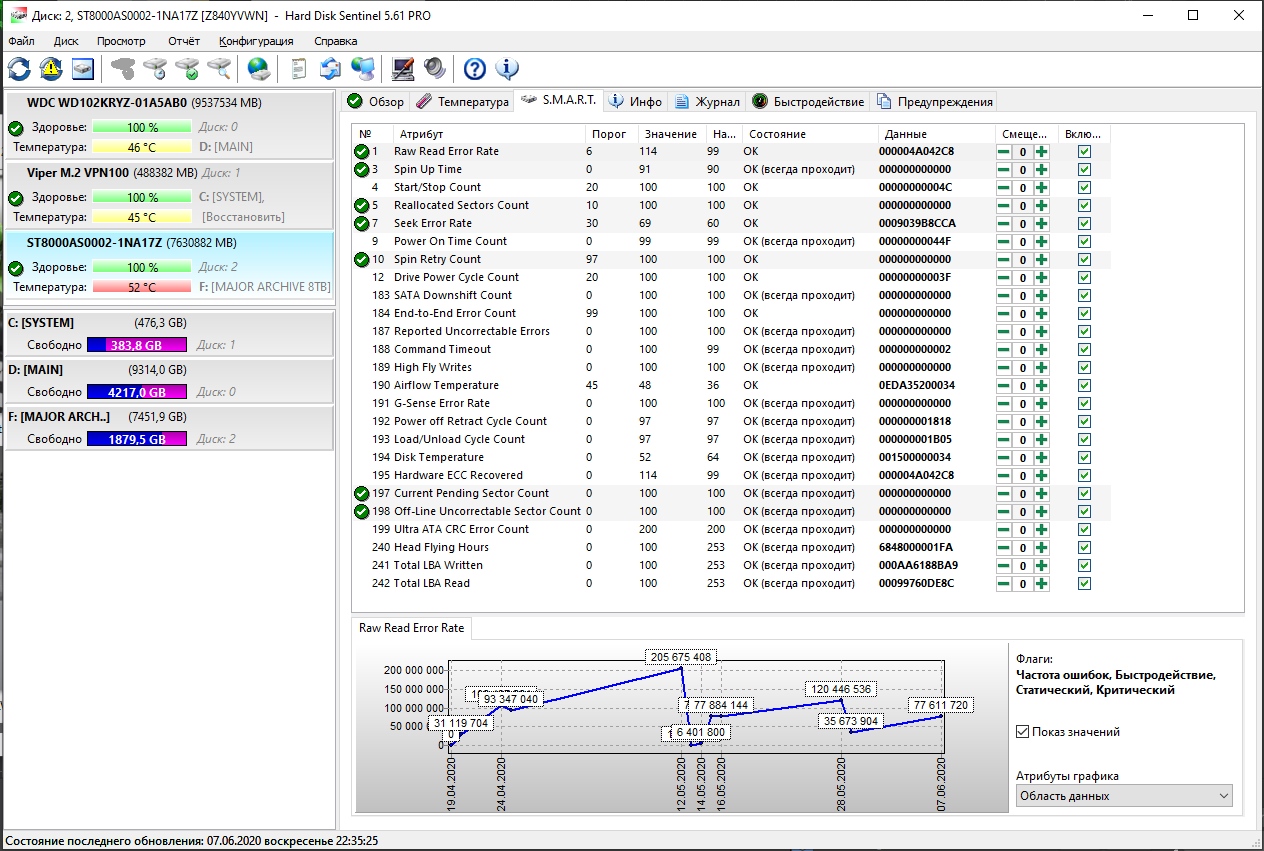This screenshot has height=851, width=1264.
Task: Click the blue help question mark icon
Action: tap(475, 69)
